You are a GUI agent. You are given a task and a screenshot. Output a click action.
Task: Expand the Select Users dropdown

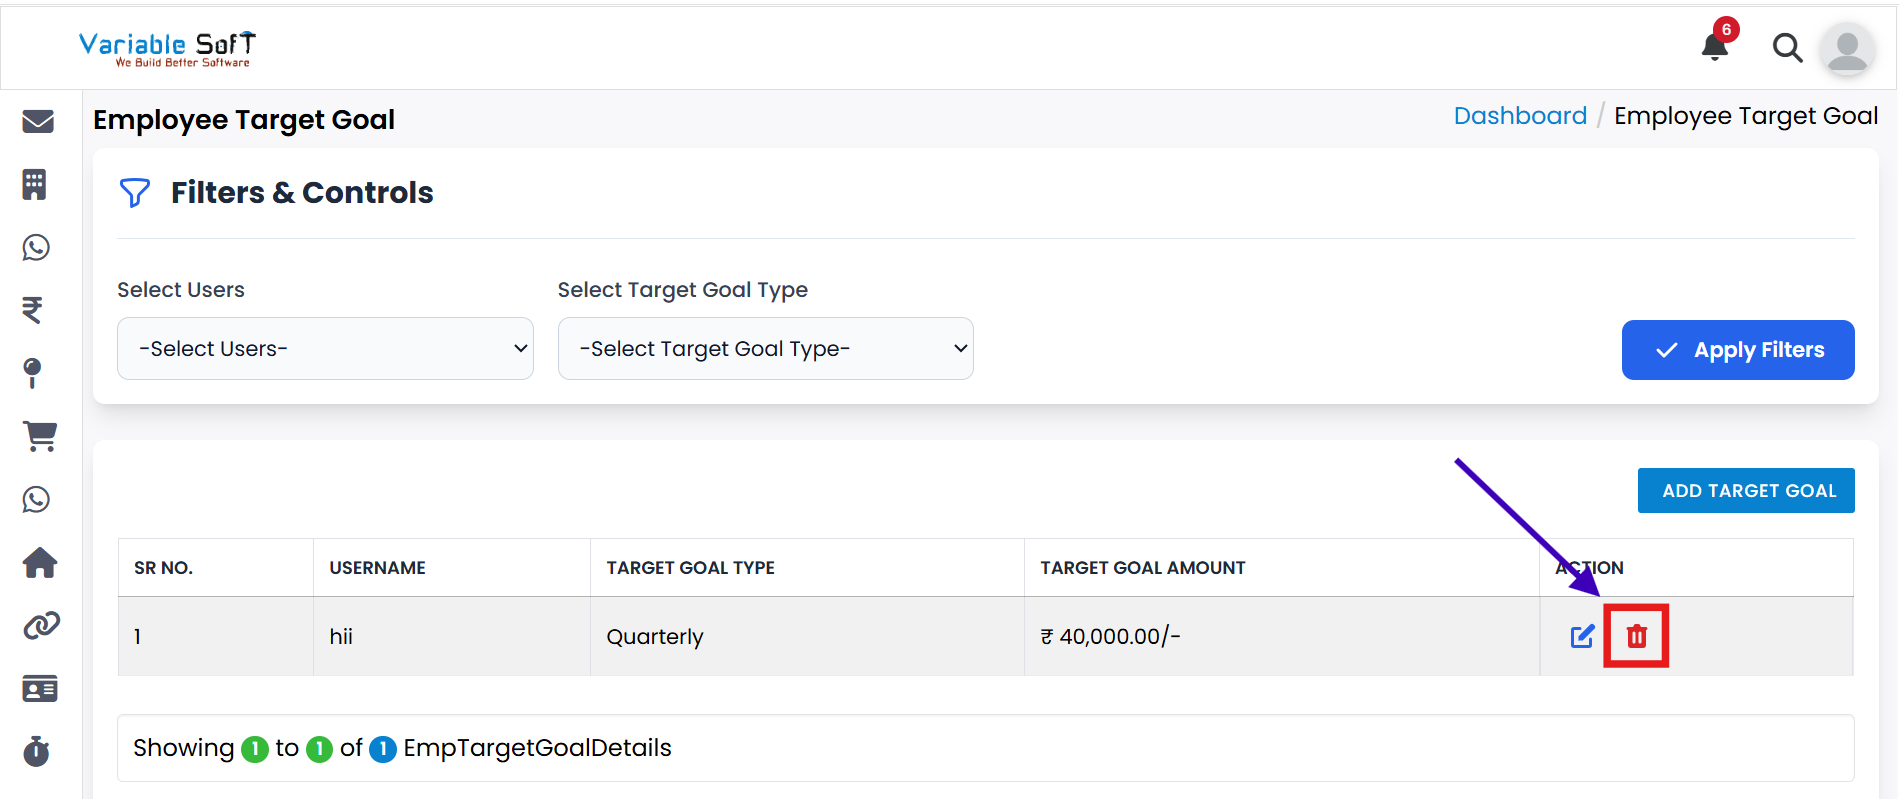pyautogui.click(x=325, y=349)
